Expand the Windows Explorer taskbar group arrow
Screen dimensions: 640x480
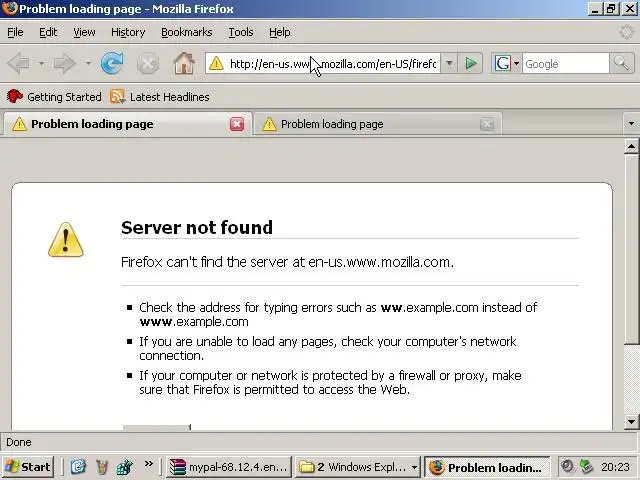coord(414,467)
